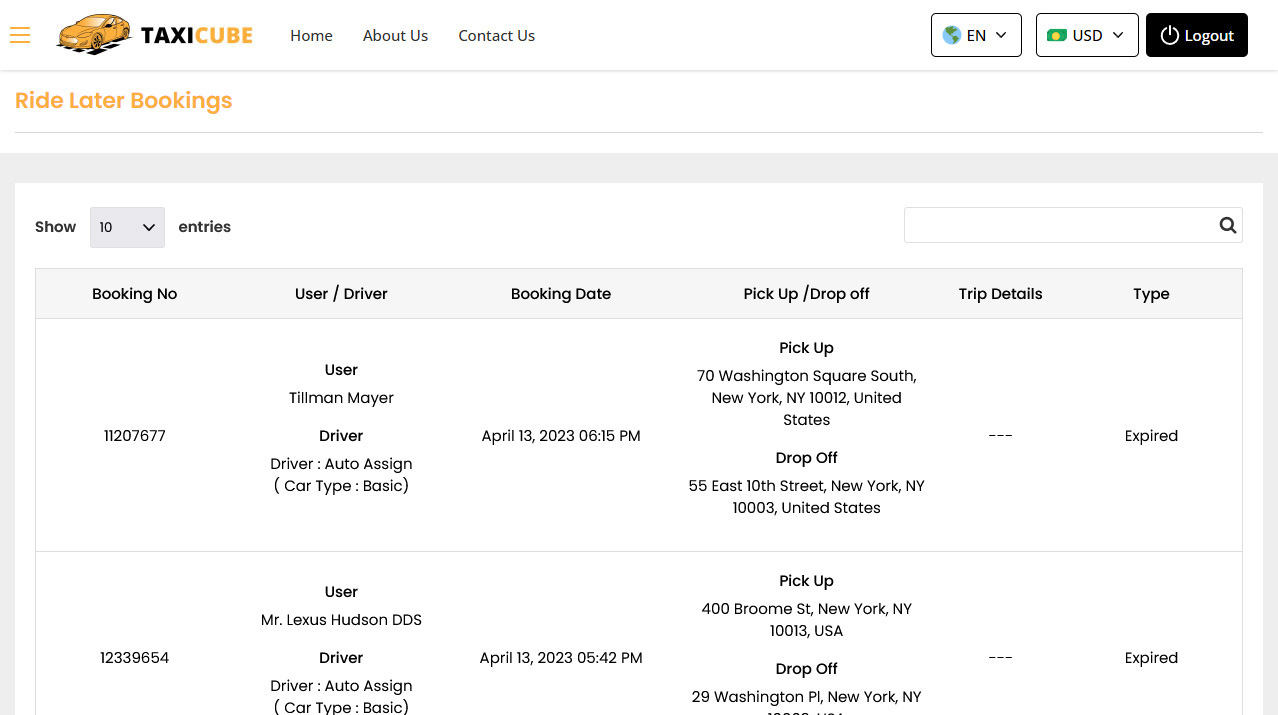This screenshot has height=715, width=1278.
Task: Sort table by Booking Date header
Action: (x=560, y=294)
